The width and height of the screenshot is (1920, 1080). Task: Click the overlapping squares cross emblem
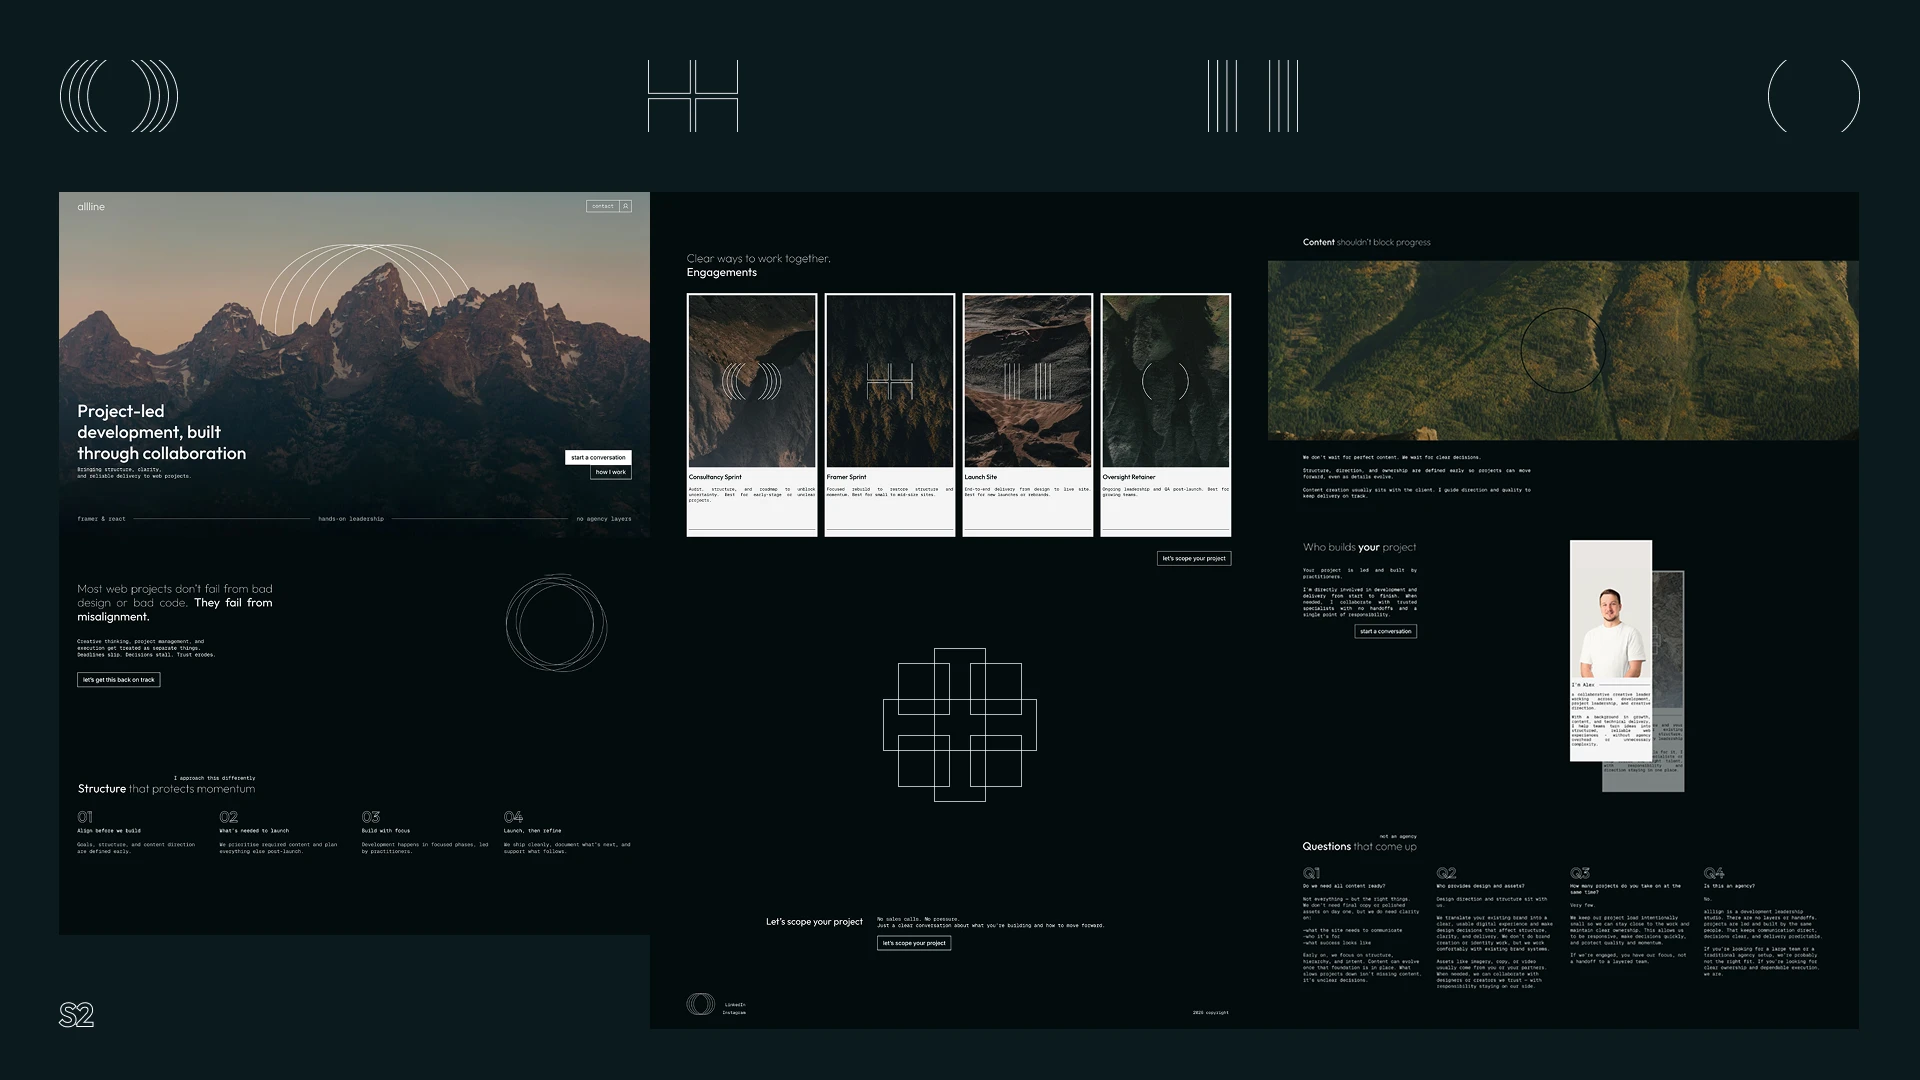tap(960, 725)
